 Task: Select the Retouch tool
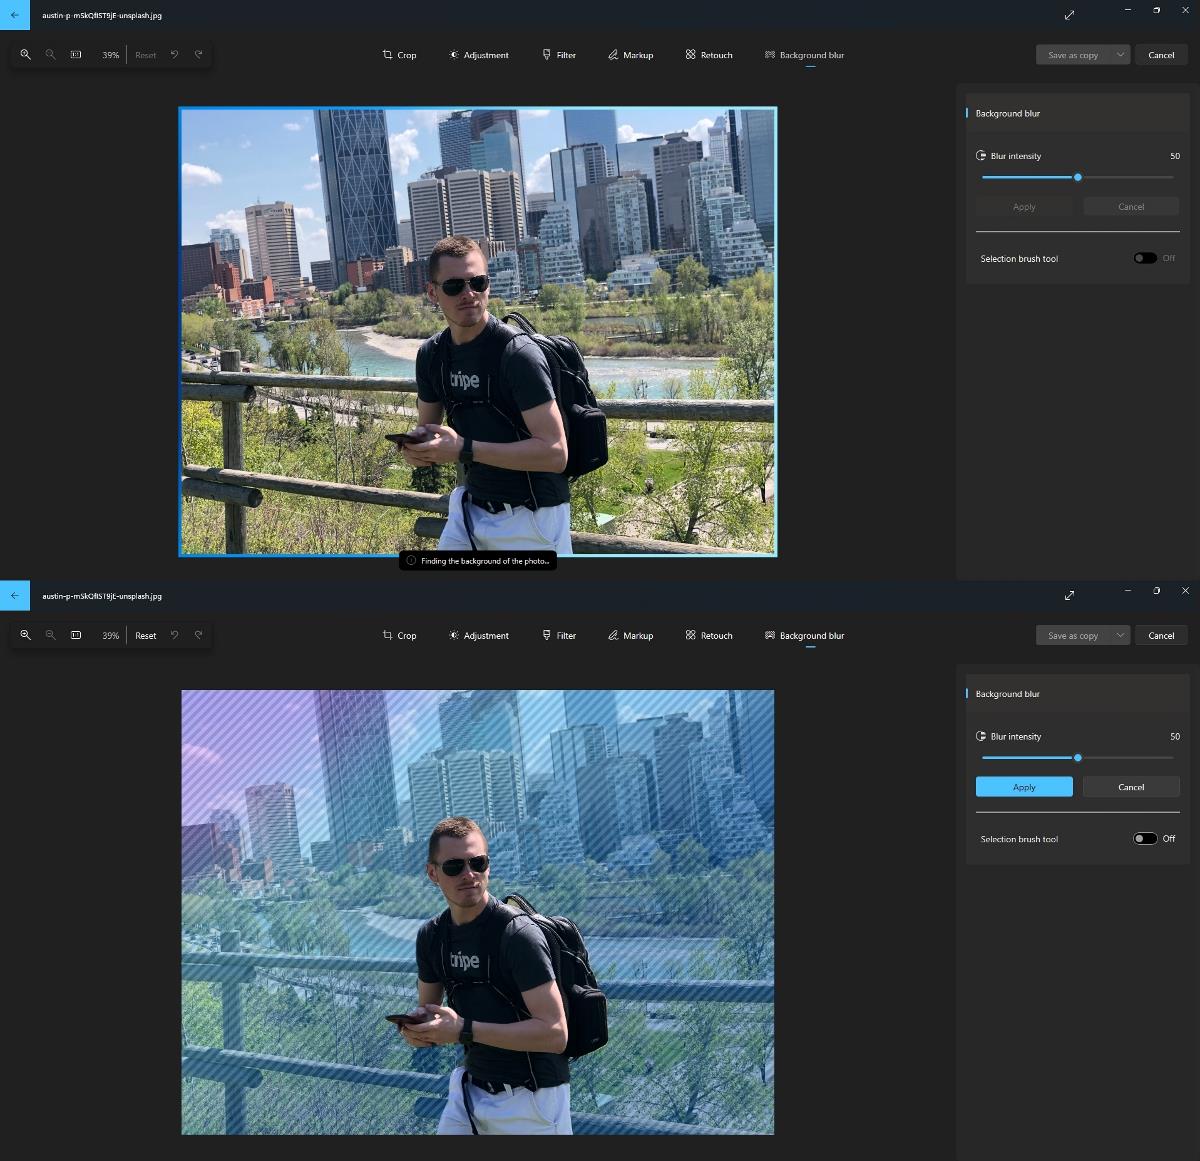click(x=708, y=55)
